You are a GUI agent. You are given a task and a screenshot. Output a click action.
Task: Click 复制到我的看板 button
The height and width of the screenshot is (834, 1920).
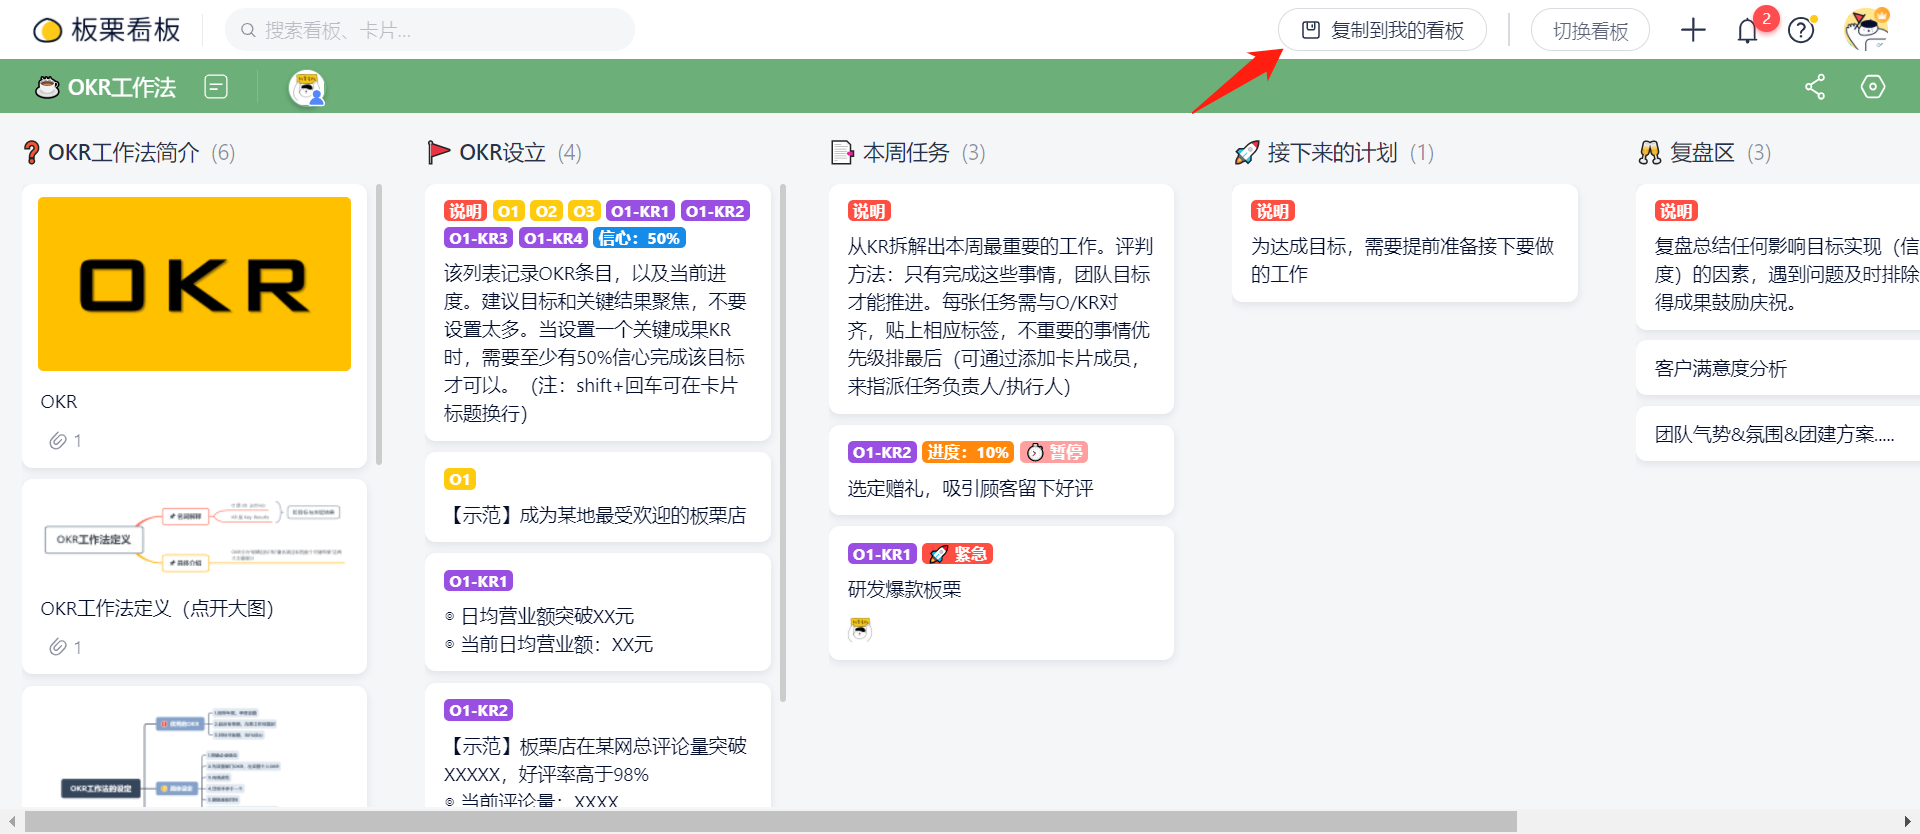point(1382,30)
